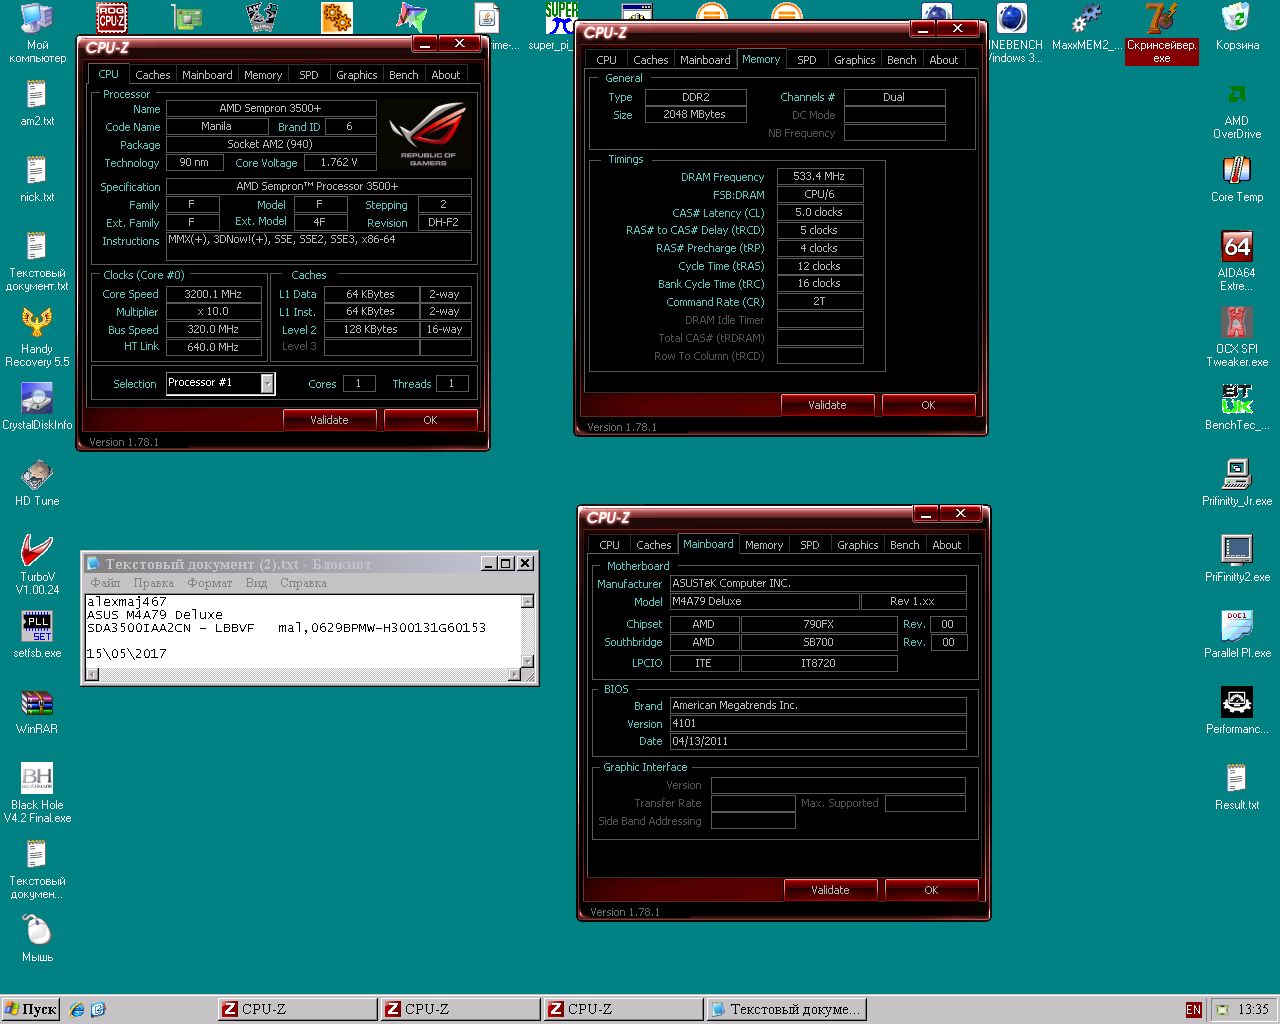
Task: Launch Black Hole V4.2 Final.exe icon
Action: coord(37,794)
